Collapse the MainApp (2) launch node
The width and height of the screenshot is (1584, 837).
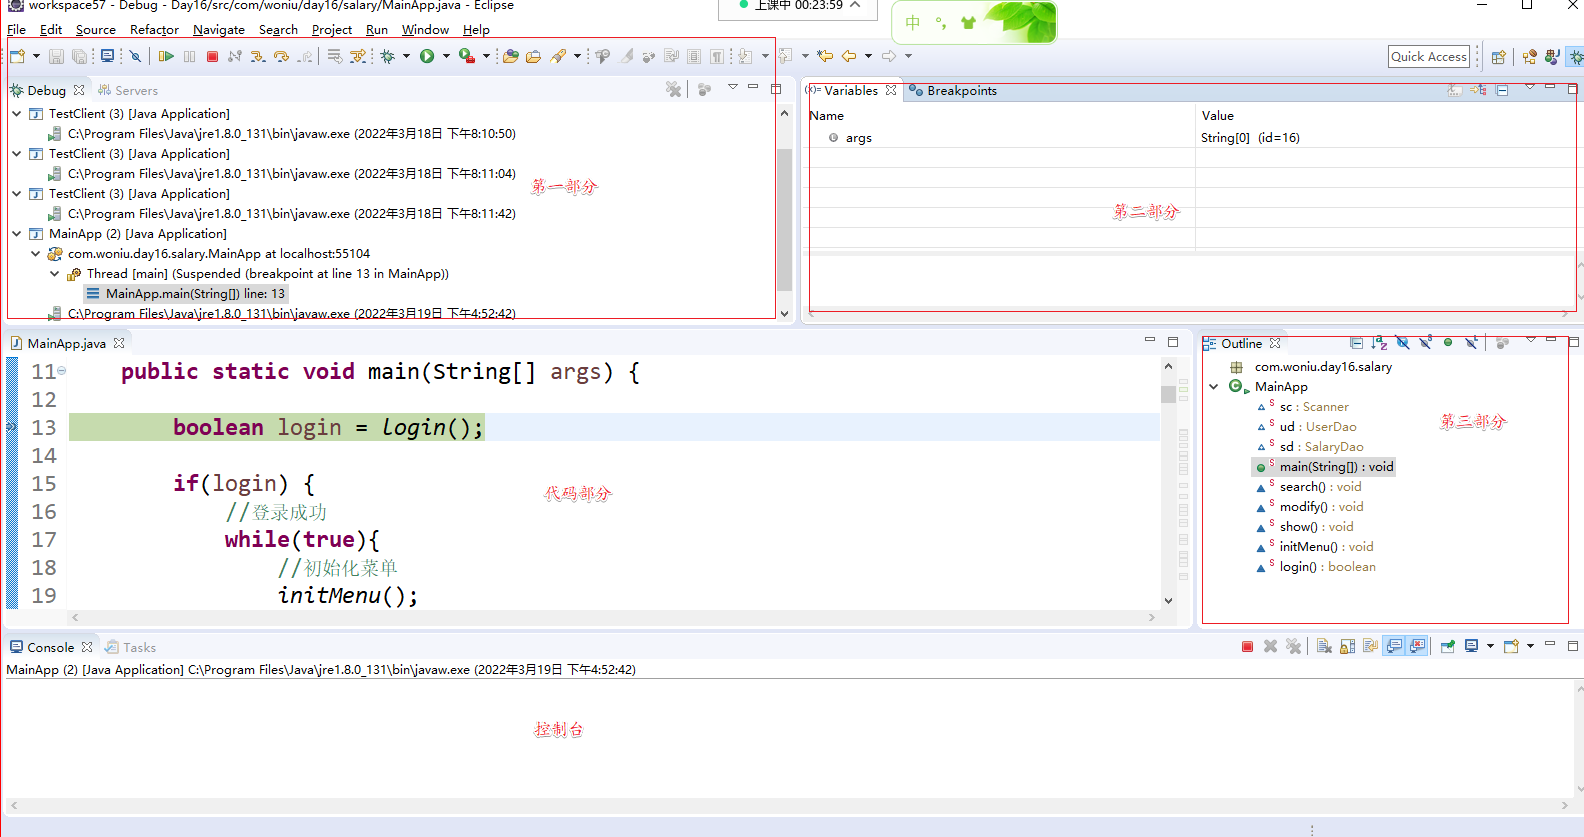pos(16,233)
